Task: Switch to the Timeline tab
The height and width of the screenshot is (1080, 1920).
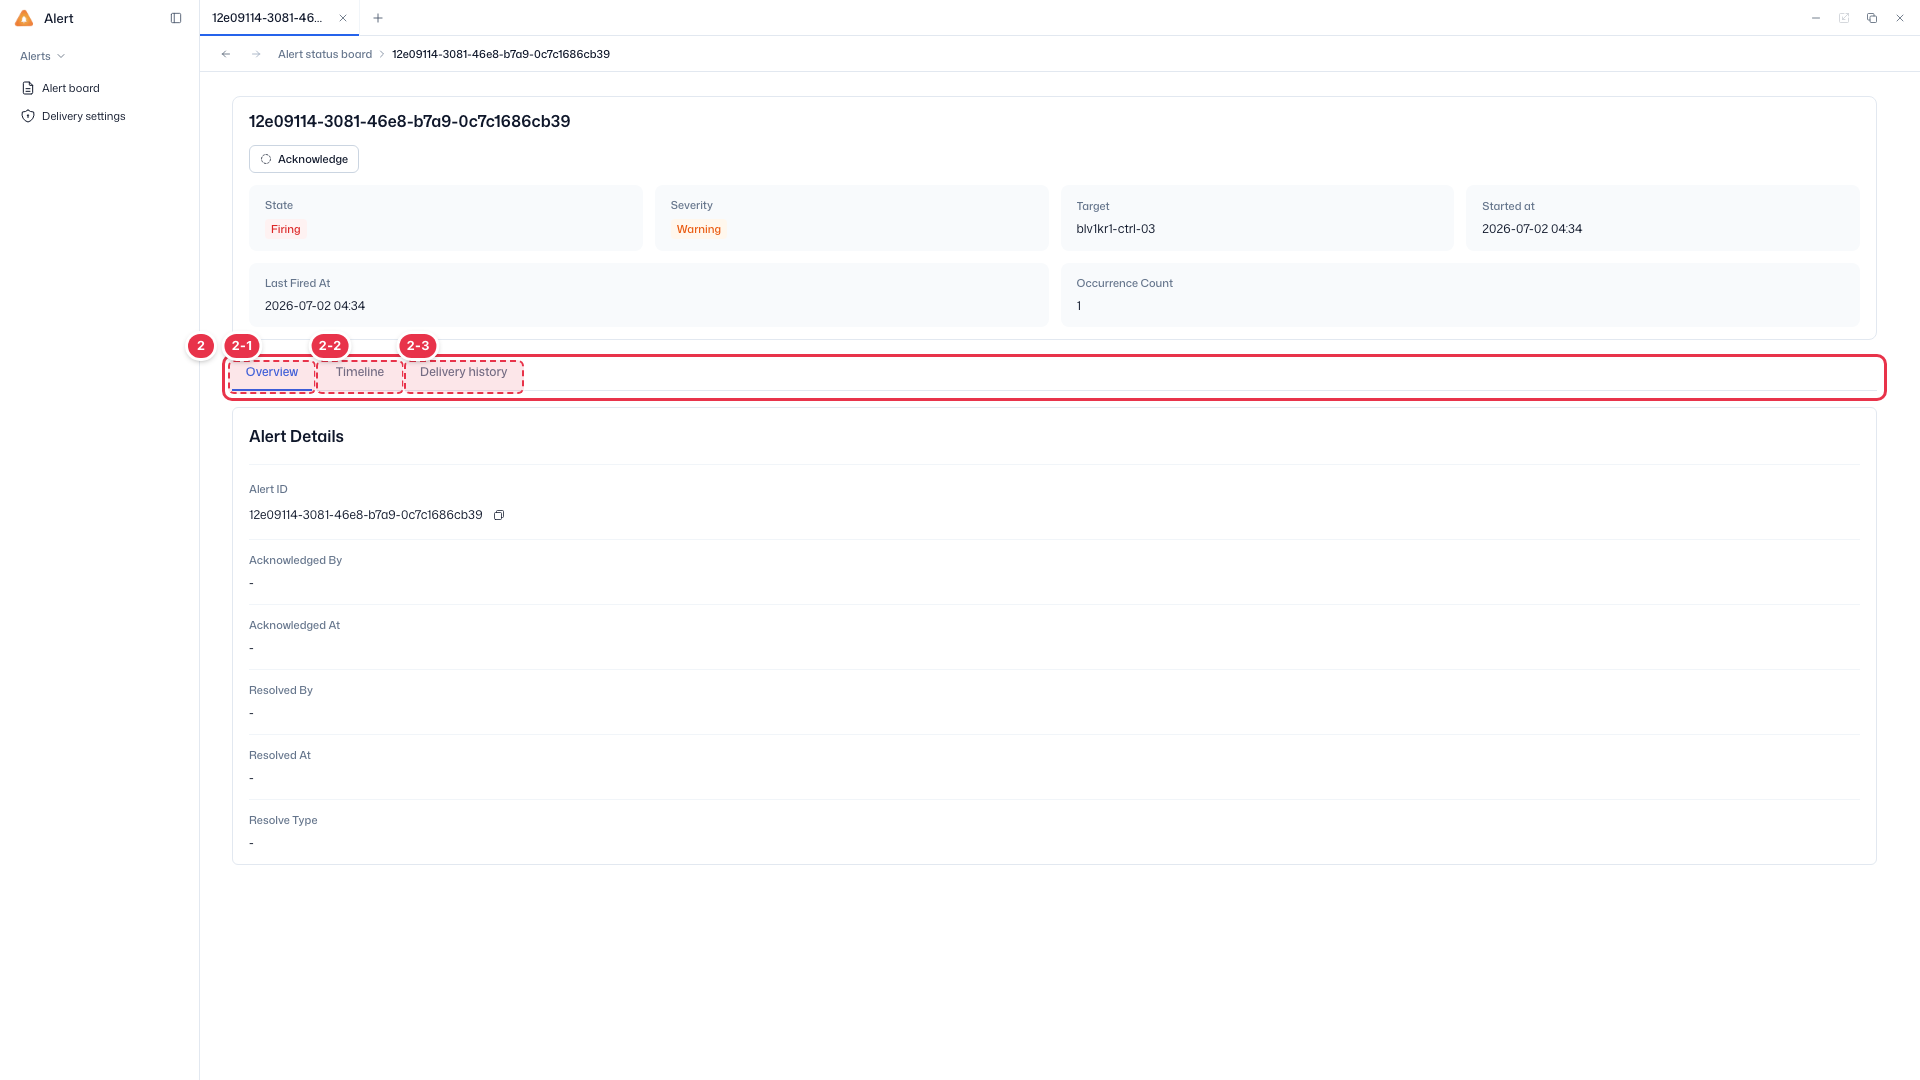Action: coord(360,372)
